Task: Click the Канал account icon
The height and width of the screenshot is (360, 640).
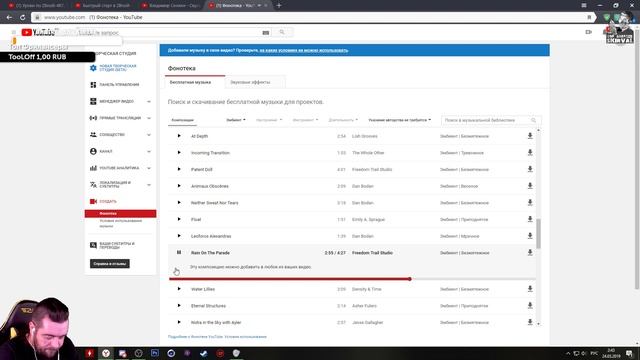Action: click(x=93, y=151)
